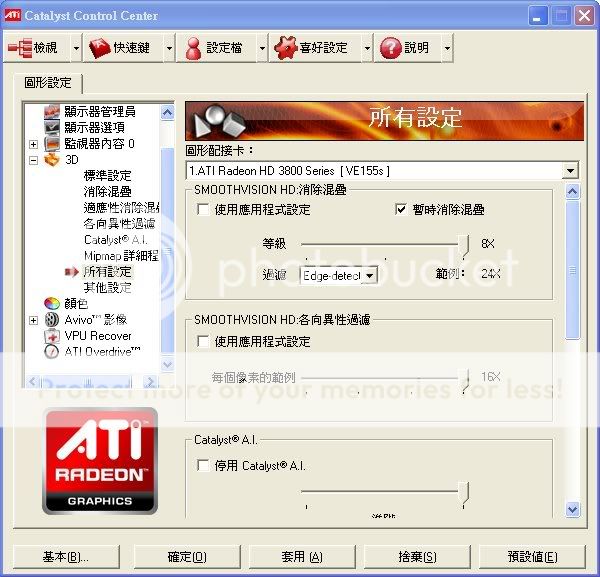600x577 pixels.
Task: Click the 說明 help question mark icon
Action: 390,47
